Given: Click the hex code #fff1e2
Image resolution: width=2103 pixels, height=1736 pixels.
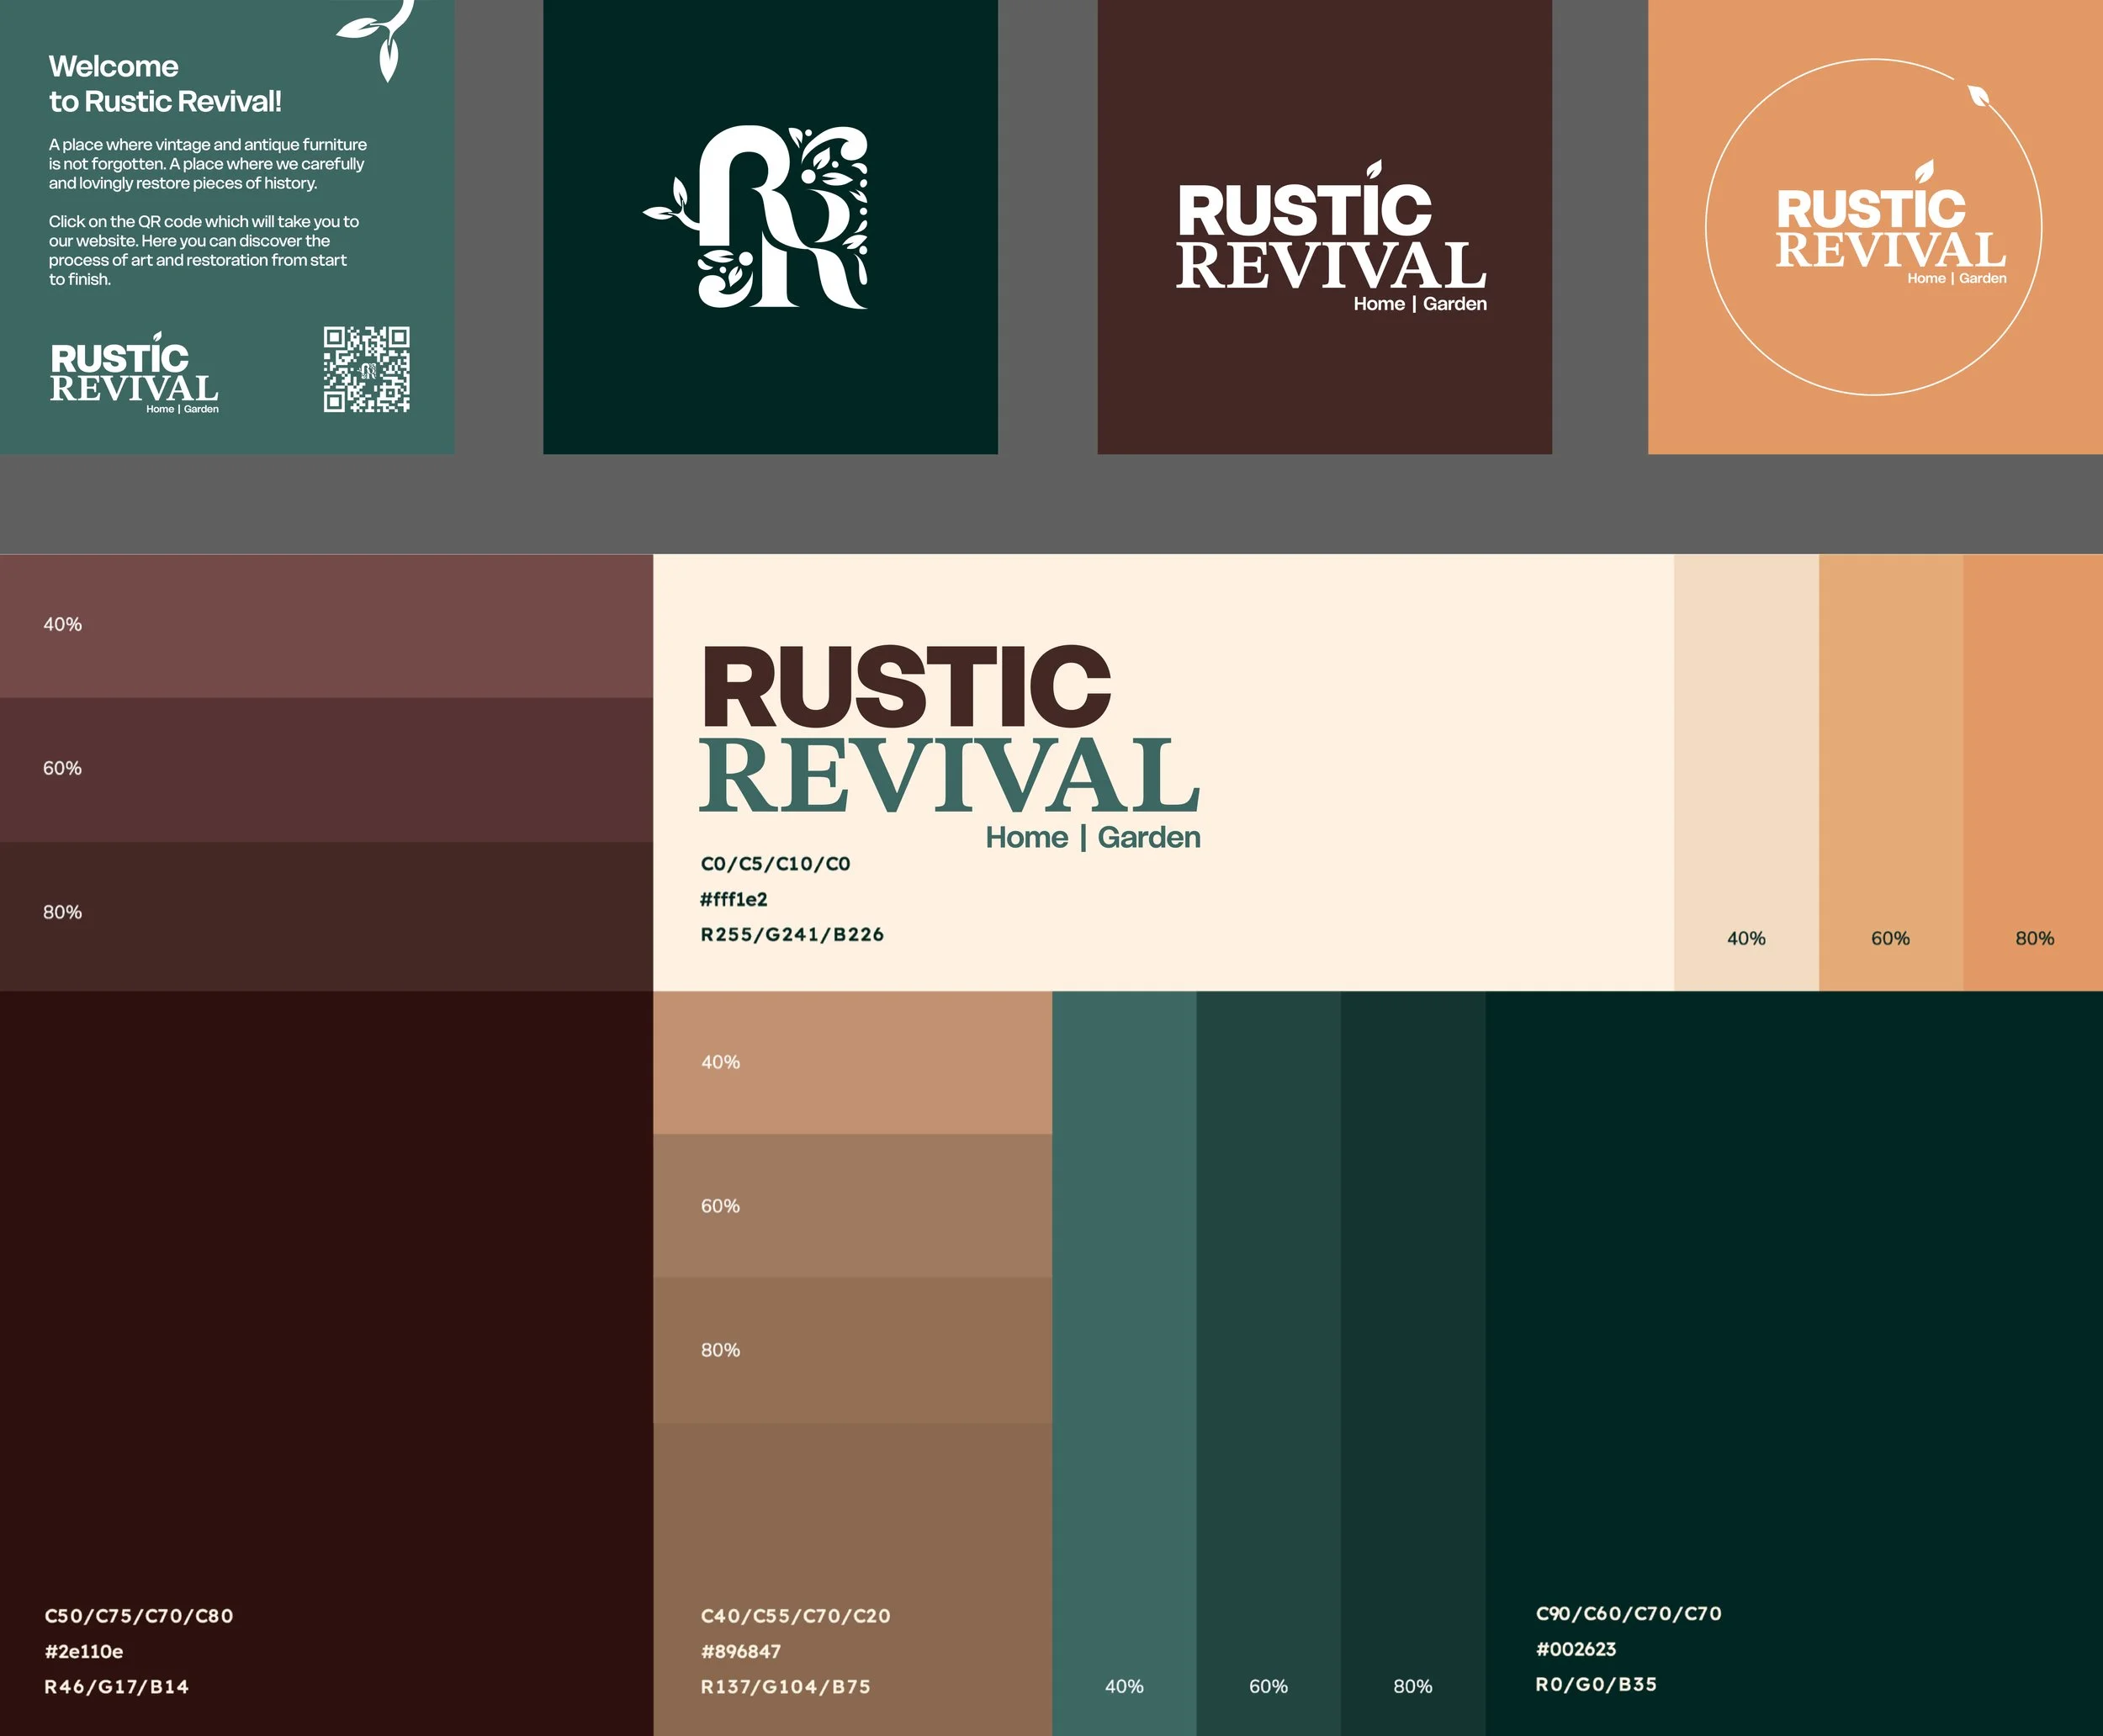Looking at the screenshot, I should [734, 899].
